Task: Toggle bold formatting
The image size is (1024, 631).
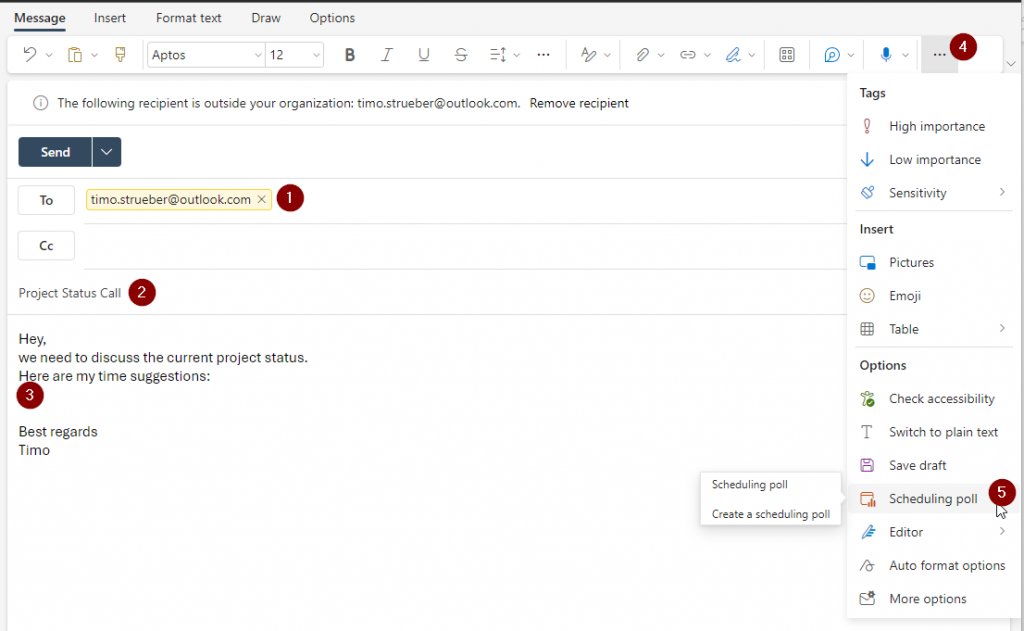Action: coord(350,55)
